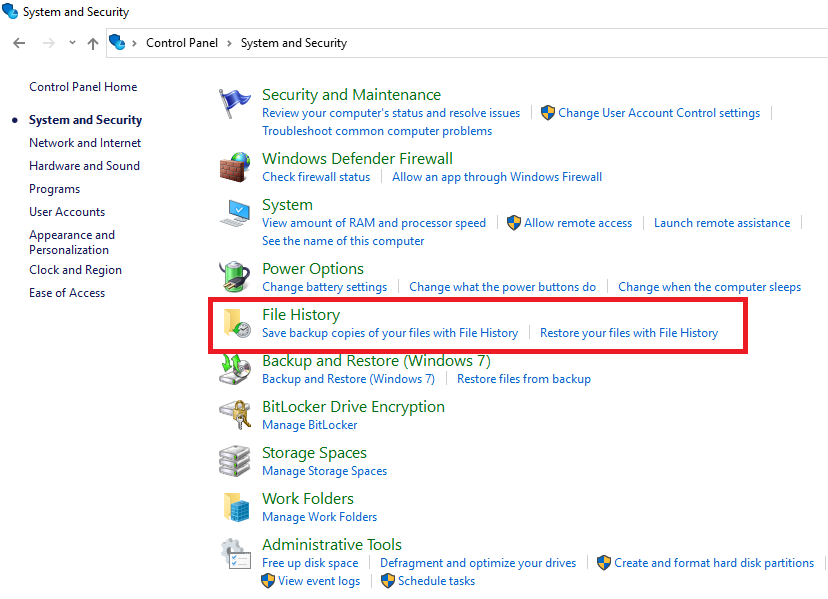
Task: Open the Storage Spaces stacked drives icon
Action: tap(234, 461)
